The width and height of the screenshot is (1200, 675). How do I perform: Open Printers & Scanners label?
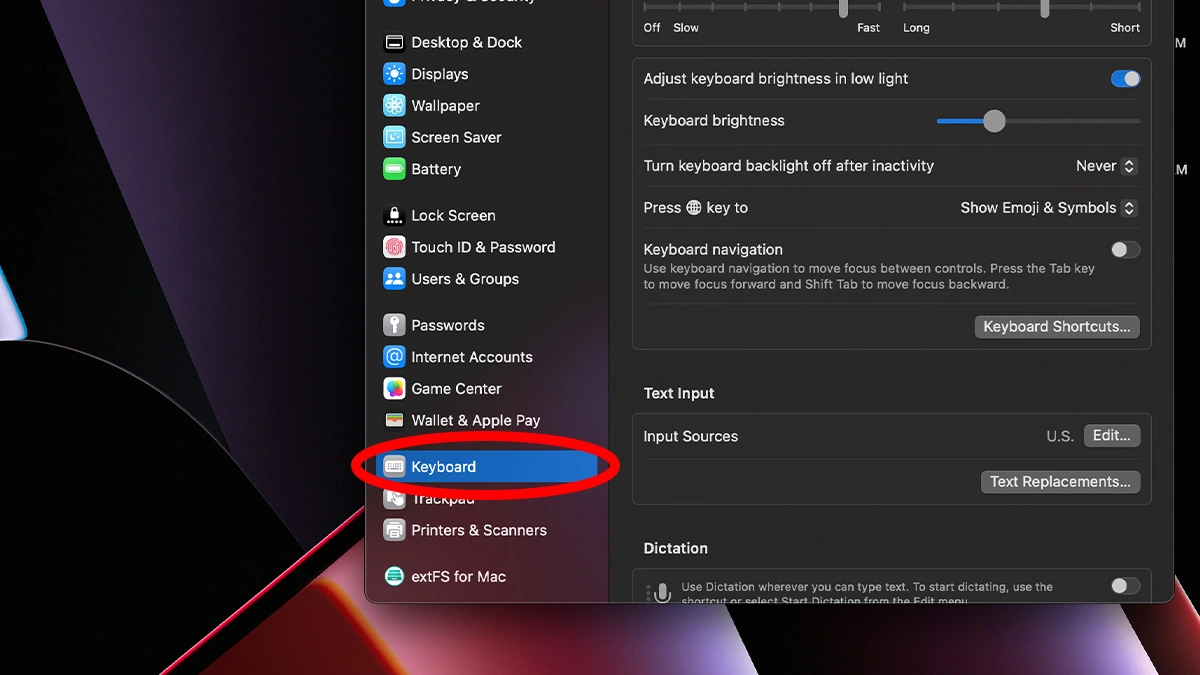pos(479,530)
